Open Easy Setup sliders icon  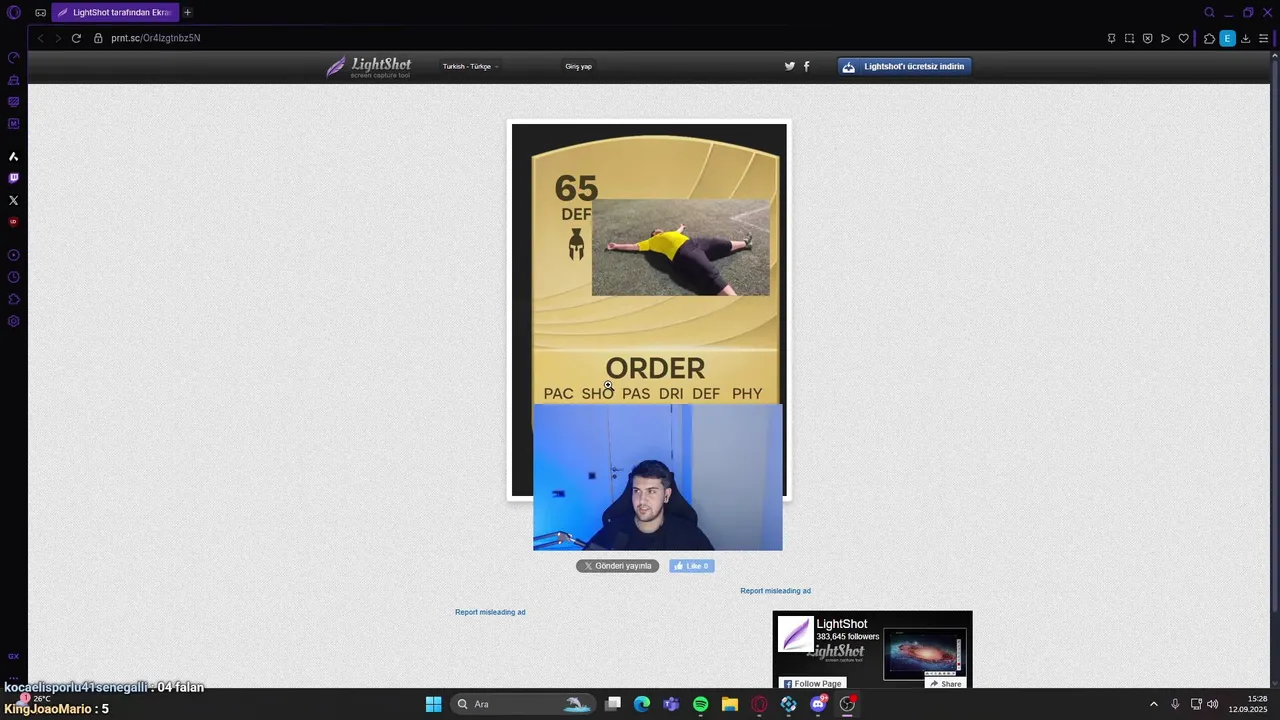(1263, 38)
